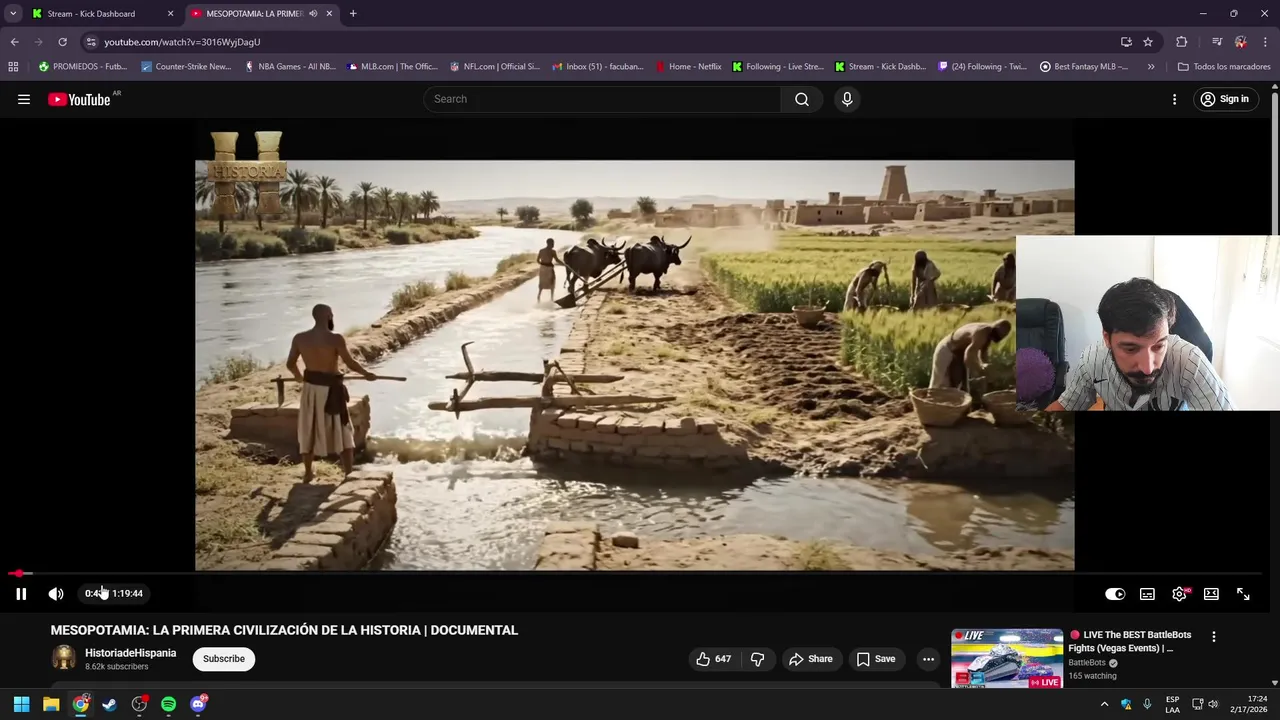Image resolution: width=1280 pixels, height=720 pixels.
Task: Subscribe to HistoriadeHispania channel
Action: (x=224, y=659)
